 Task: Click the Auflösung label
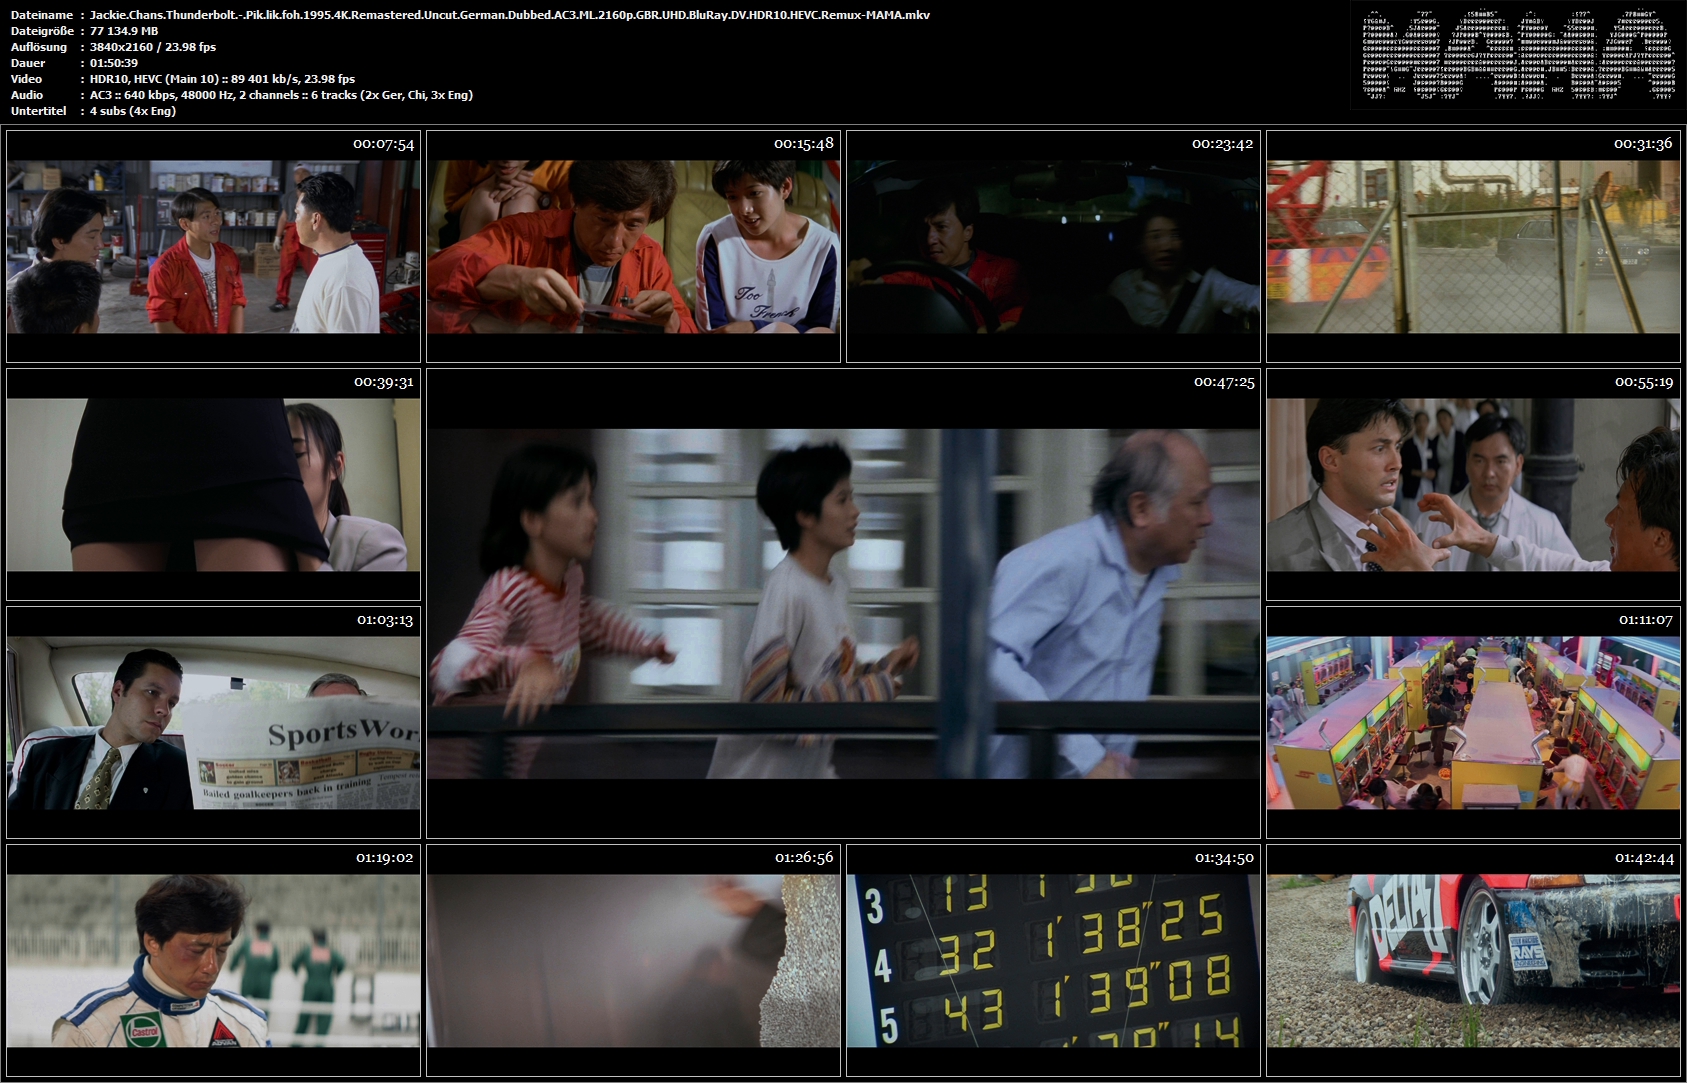[39, 47]
